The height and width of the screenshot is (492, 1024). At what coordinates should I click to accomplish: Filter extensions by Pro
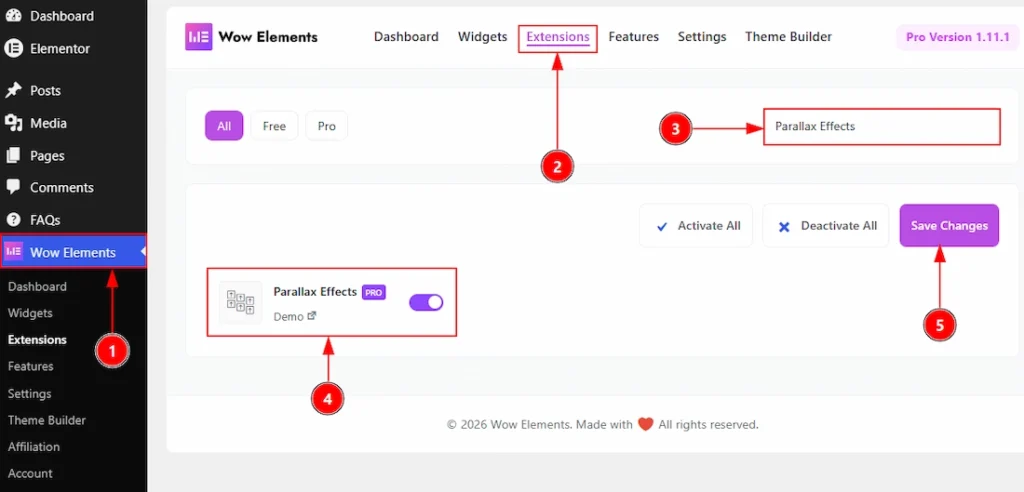click(327, 125)
